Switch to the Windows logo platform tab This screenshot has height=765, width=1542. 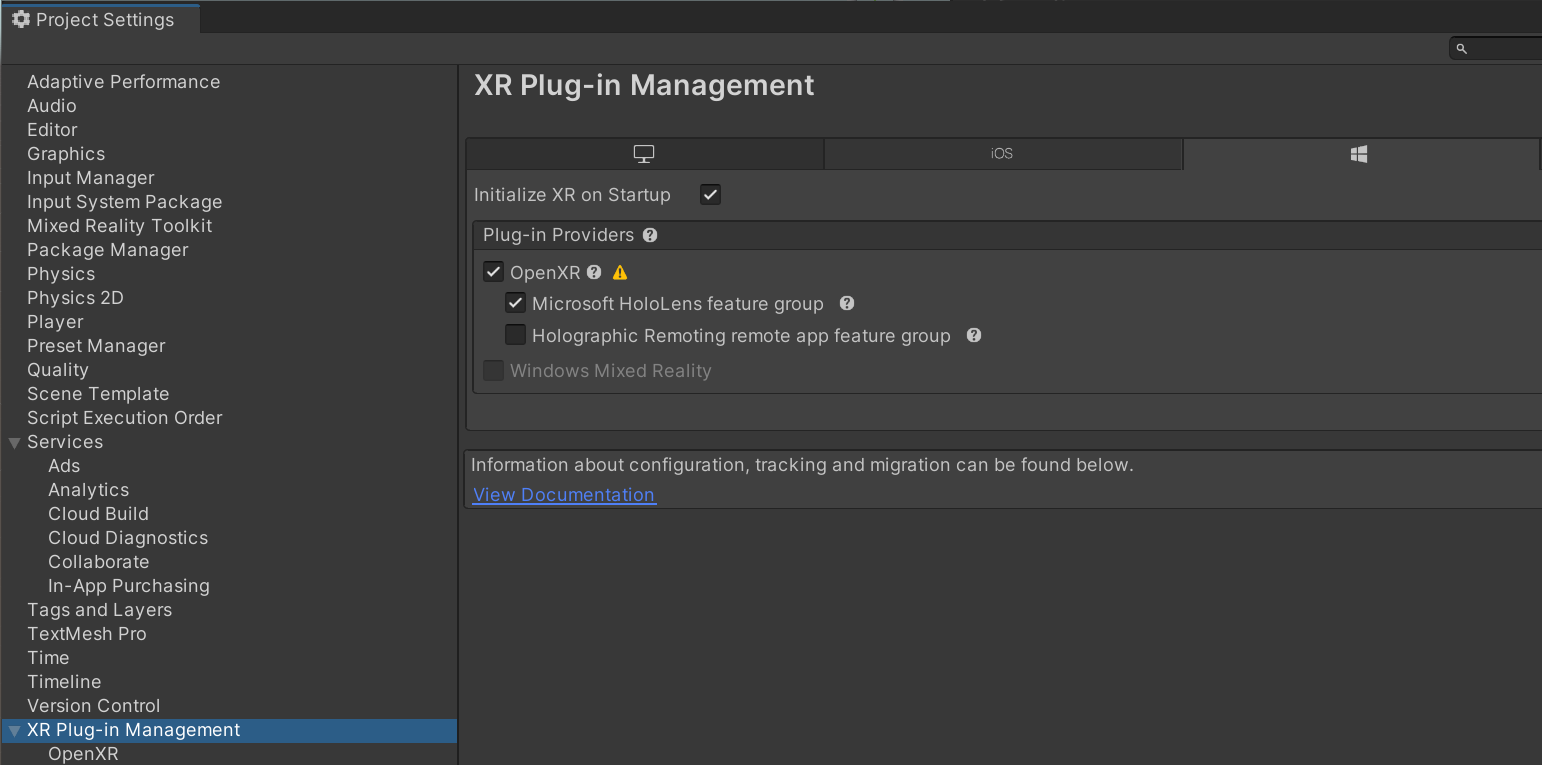1359,154
